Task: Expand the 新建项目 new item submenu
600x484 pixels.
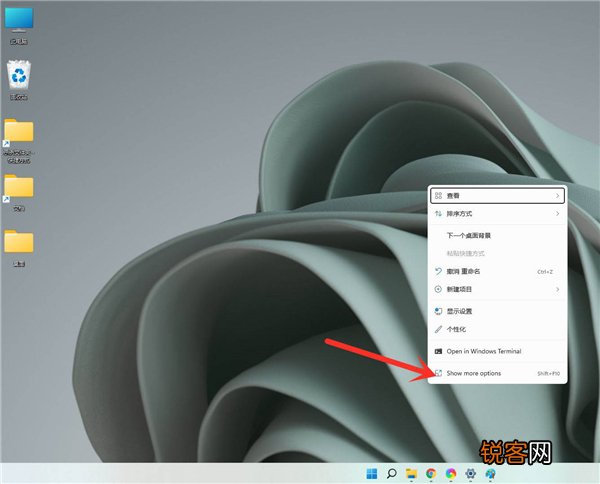Action: (x=497, y=289)
